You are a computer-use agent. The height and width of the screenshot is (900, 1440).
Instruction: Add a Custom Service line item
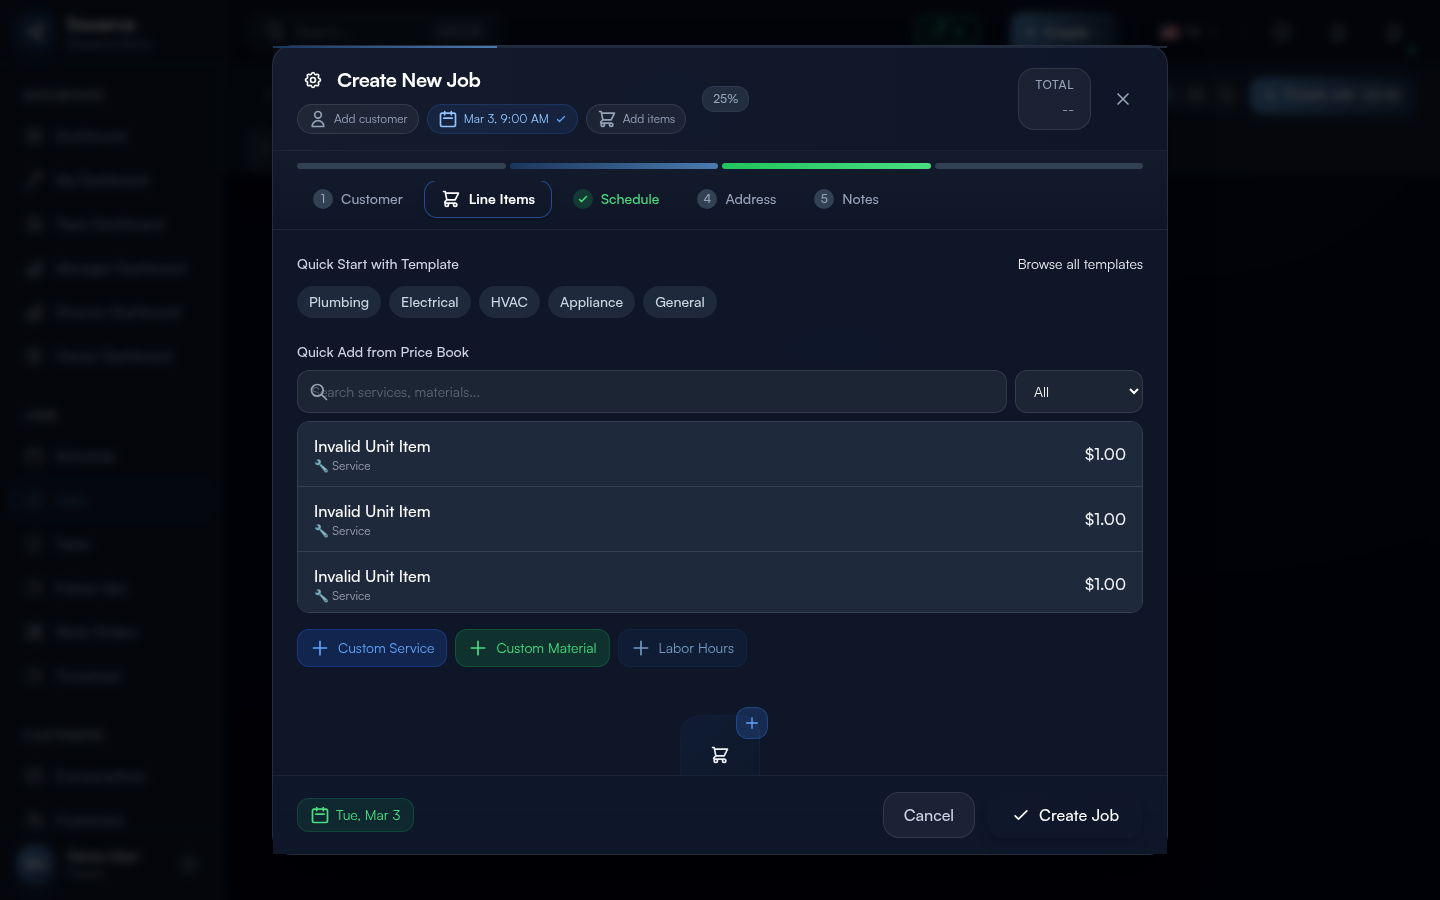click(x=372, y=648)
